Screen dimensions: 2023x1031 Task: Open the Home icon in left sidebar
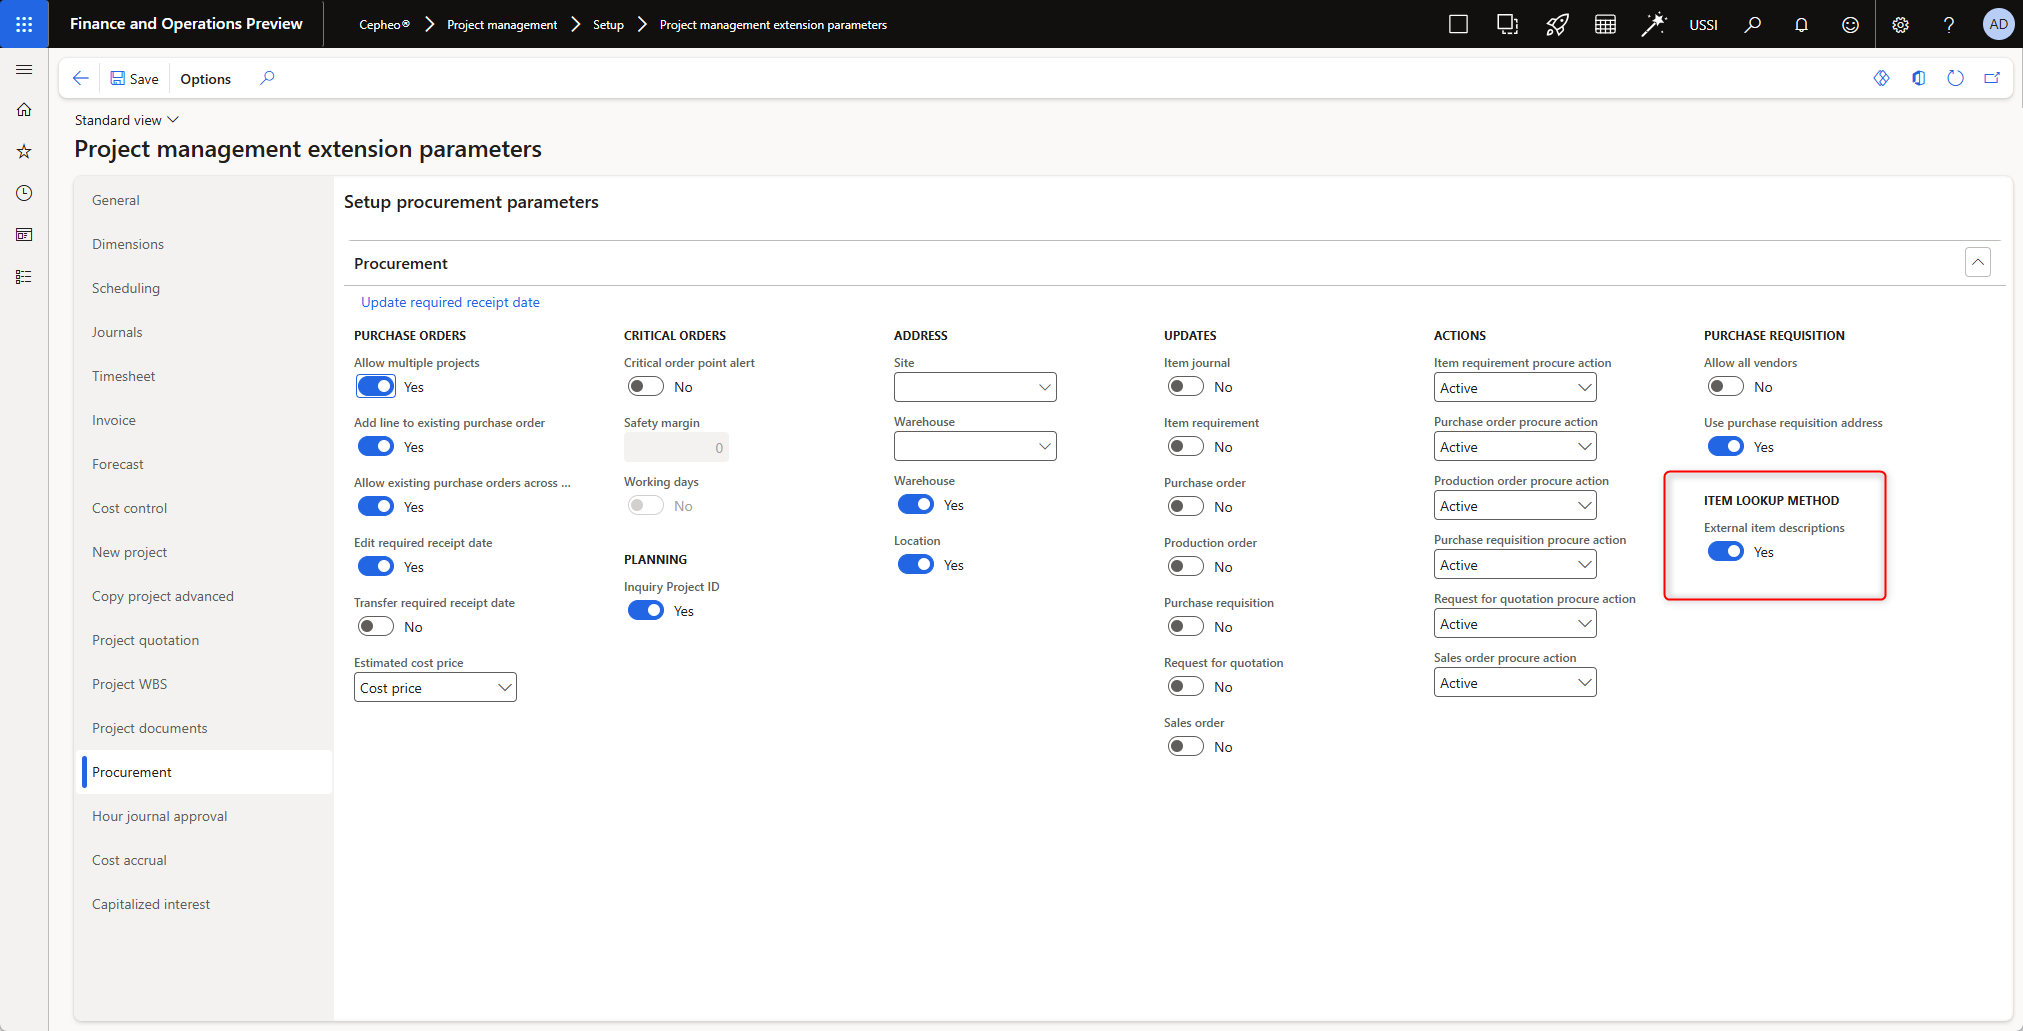(24, 110)
